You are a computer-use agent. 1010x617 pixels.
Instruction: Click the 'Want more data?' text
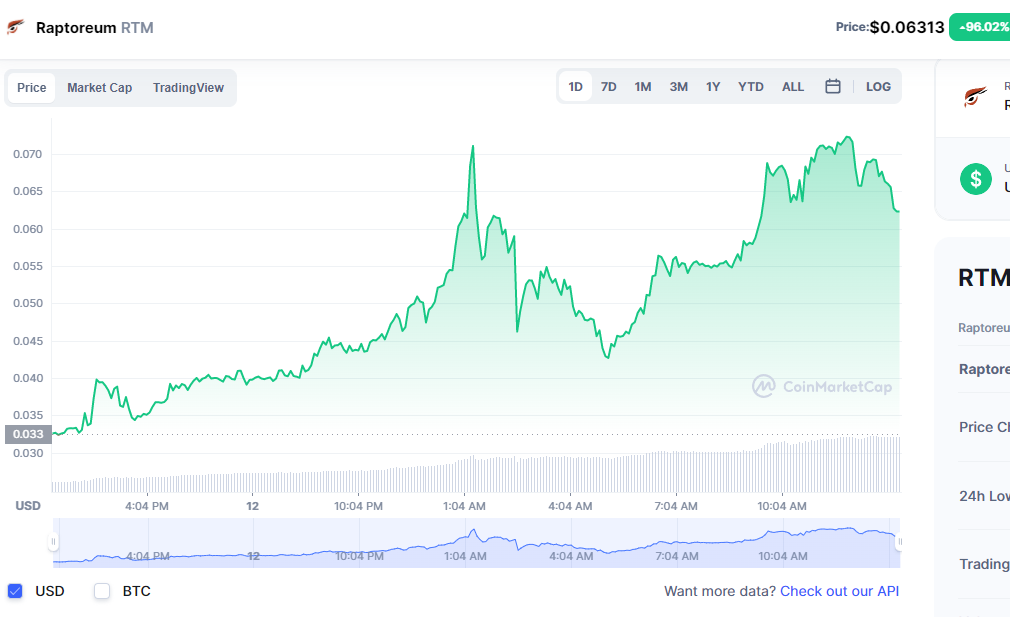point(719,591)
